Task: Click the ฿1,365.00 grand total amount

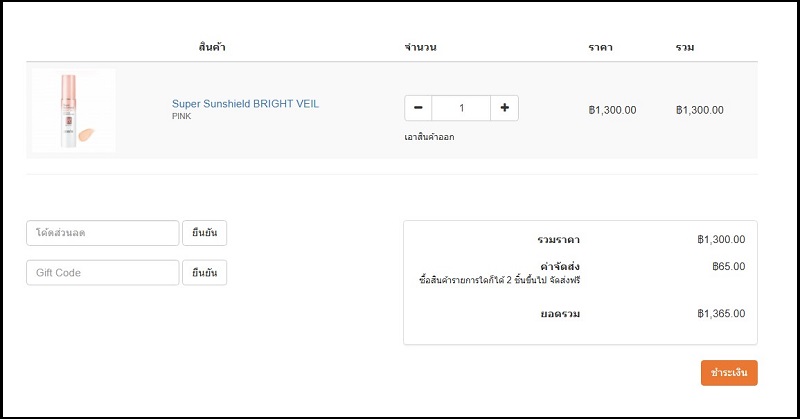Action: pos(721,314)
